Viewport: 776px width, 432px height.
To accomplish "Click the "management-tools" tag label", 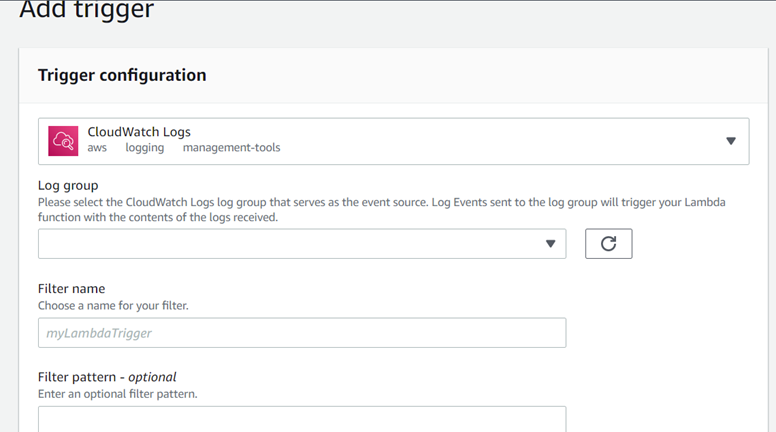I will tap(231, 148).
